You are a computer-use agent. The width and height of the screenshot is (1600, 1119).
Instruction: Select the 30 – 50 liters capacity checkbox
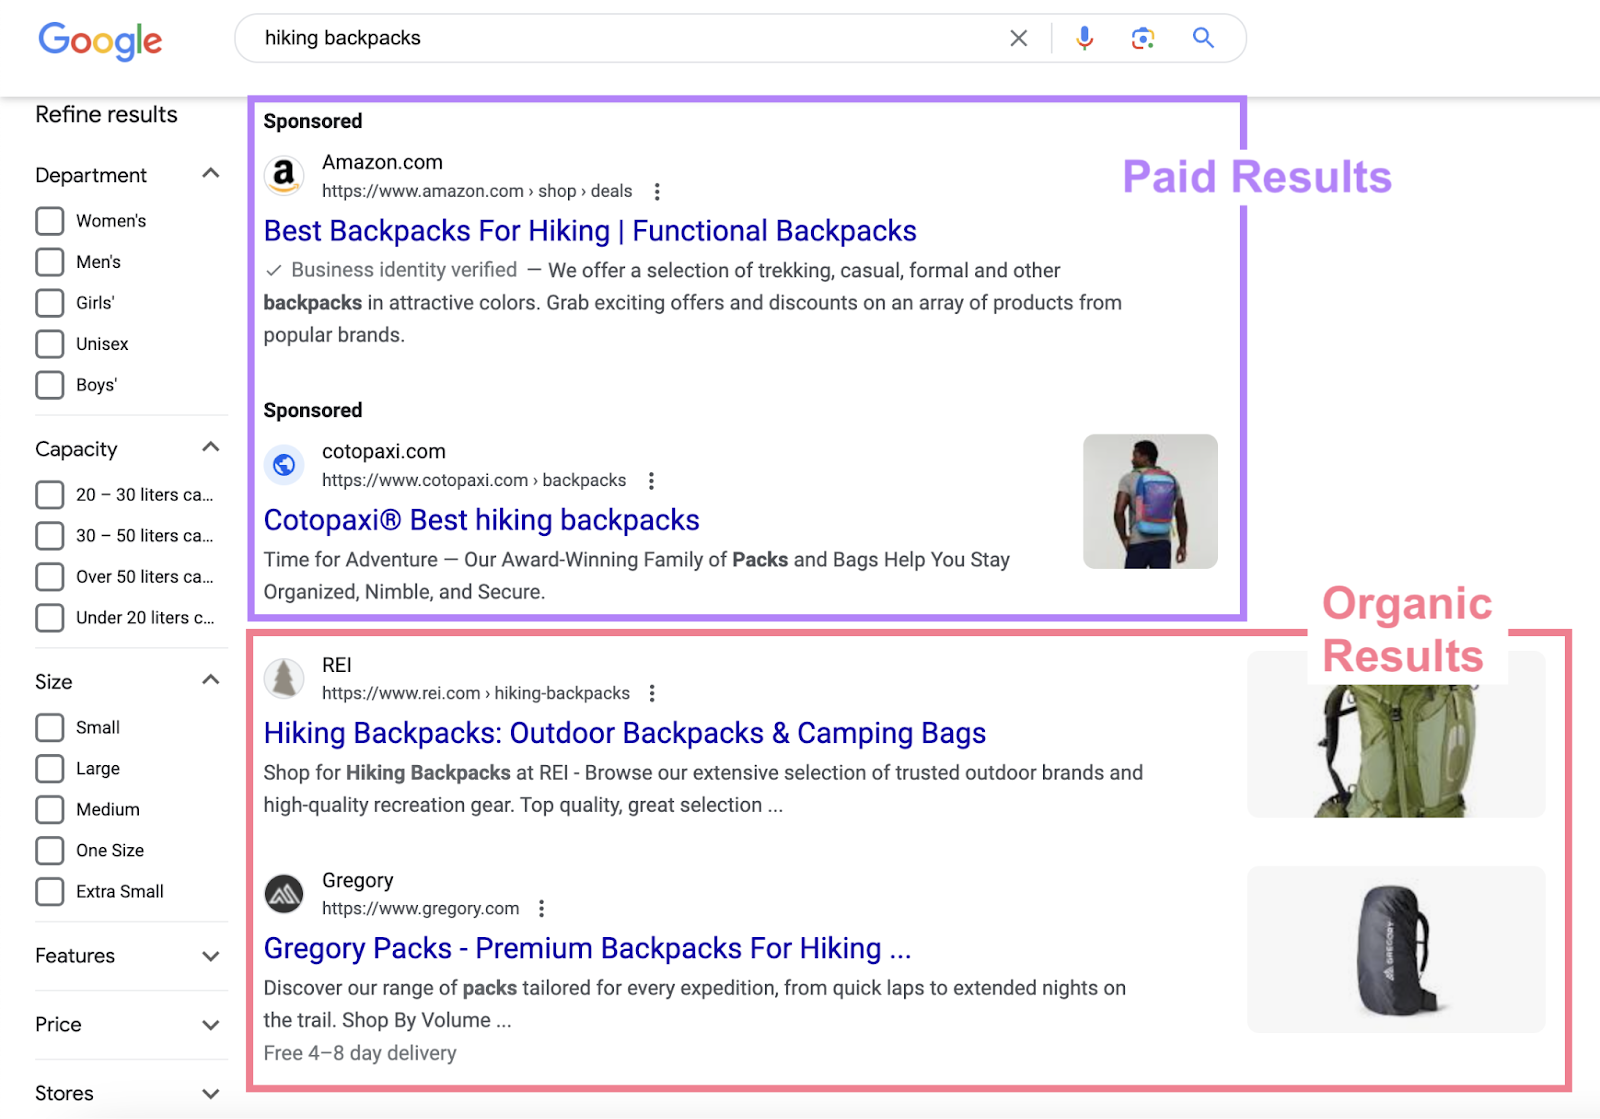click(50, 536)
